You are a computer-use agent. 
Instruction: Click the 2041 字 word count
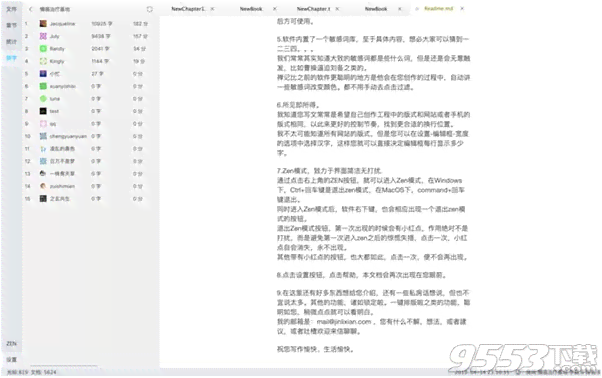tap(100, 49)
